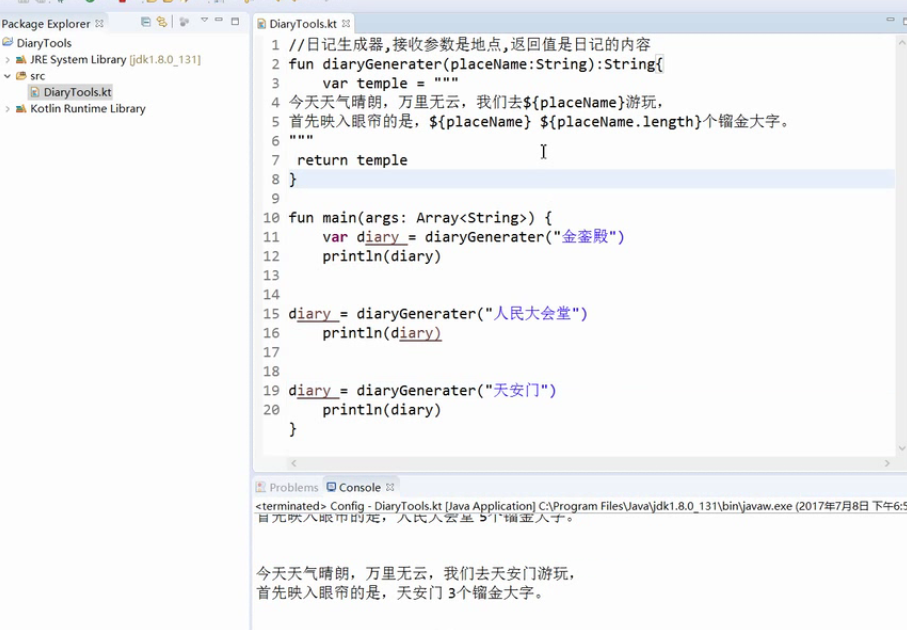Click the editor horizontal scrollbar left arrow
Screen dimensions: 907x630
(x=294, y=463)
